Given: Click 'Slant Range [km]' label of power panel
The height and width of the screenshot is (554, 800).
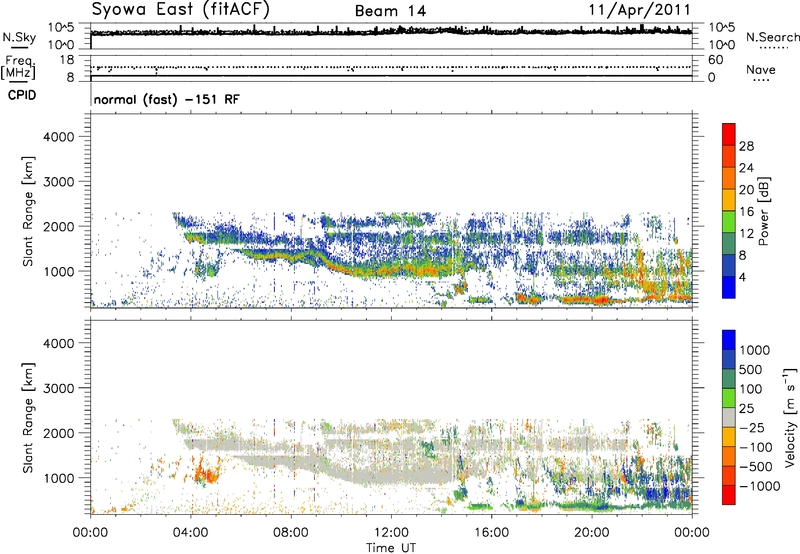Looking at the screenshot, I should [x=28, y=211].
